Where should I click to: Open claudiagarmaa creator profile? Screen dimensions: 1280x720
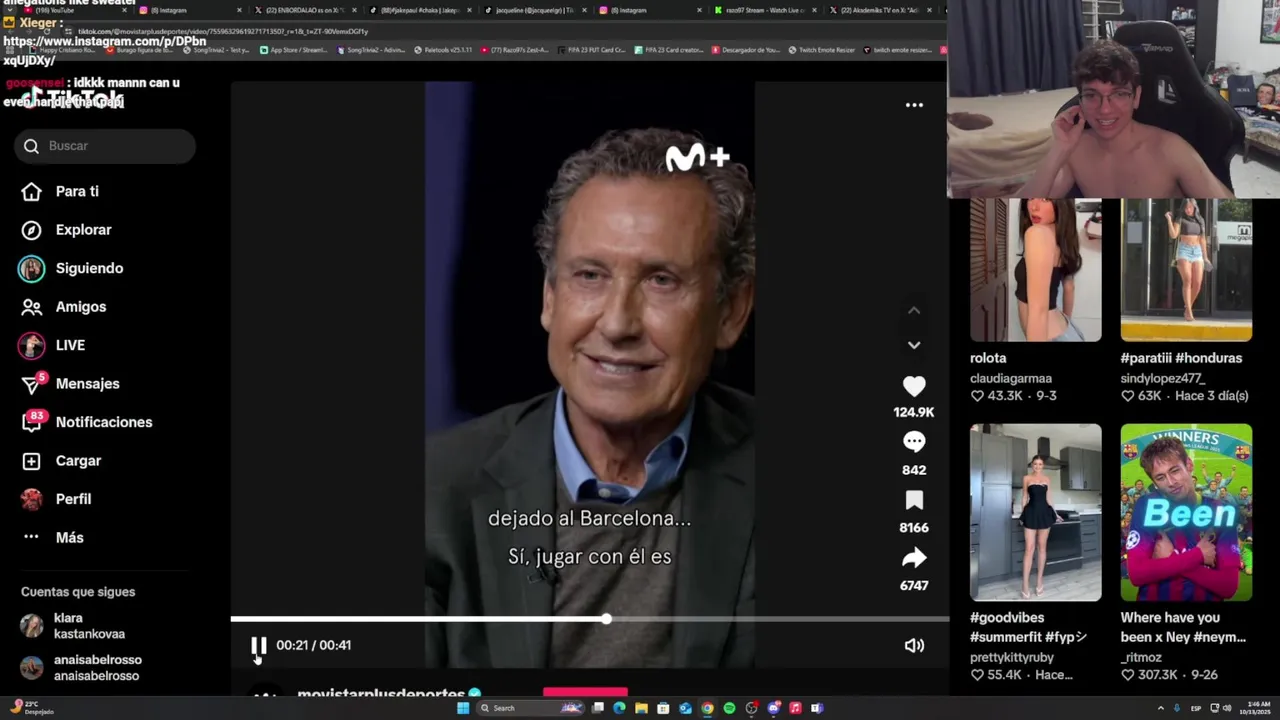tap(1010, 379)
